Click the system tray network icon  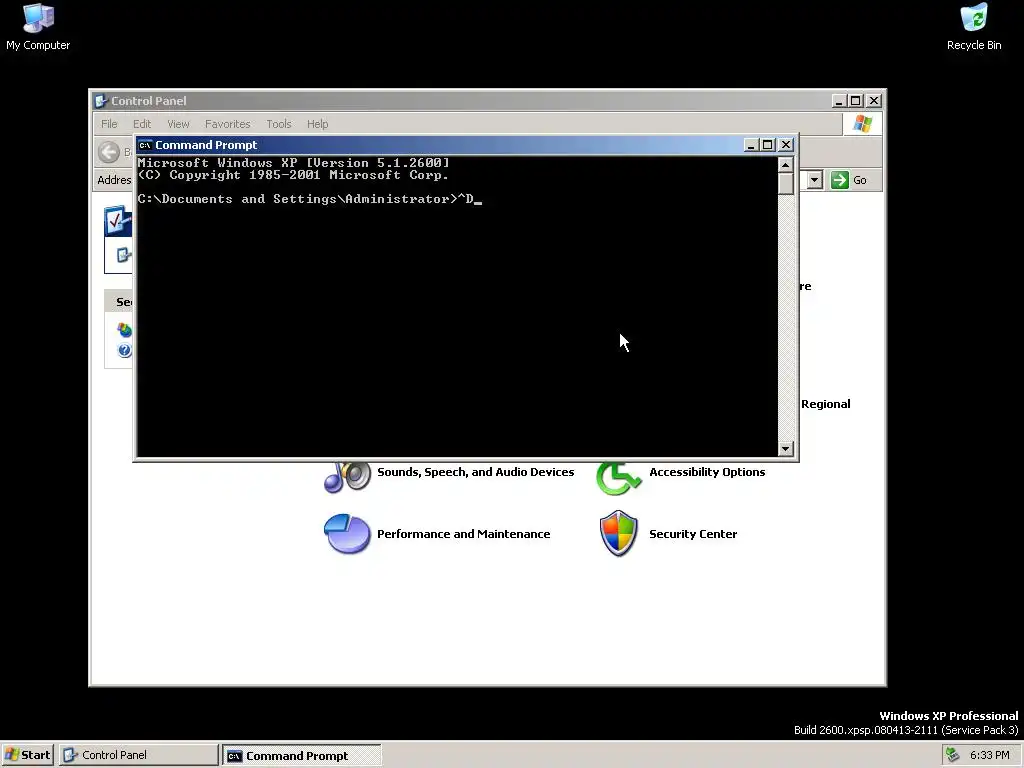click(953, 755)
